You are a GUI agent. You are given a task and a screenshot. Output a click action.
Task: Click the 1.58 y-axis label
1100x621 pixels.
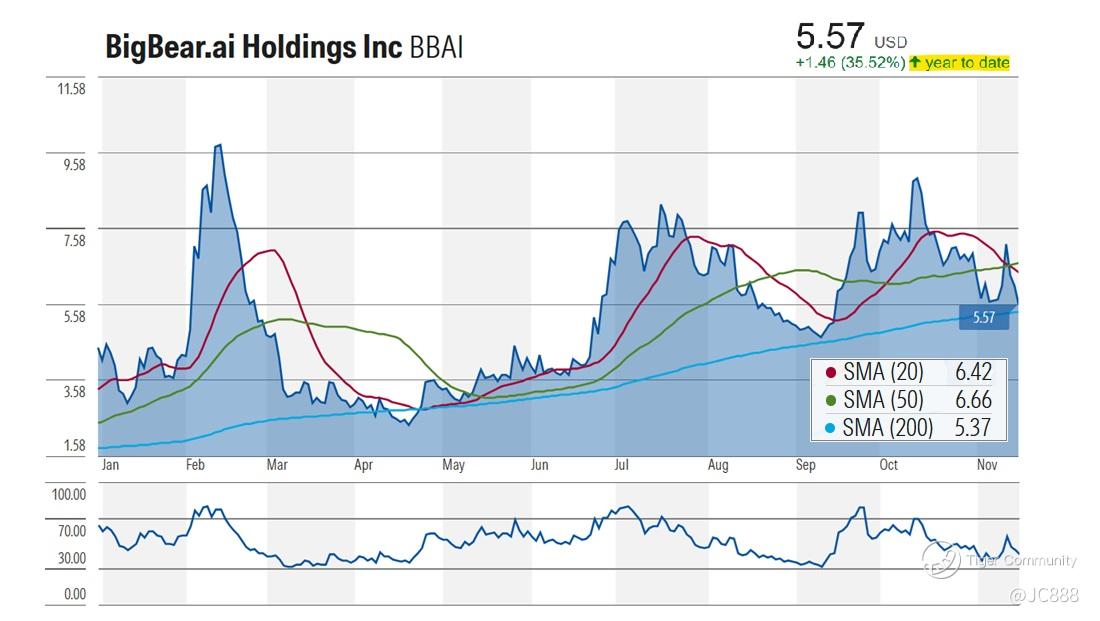coord(74,446)
